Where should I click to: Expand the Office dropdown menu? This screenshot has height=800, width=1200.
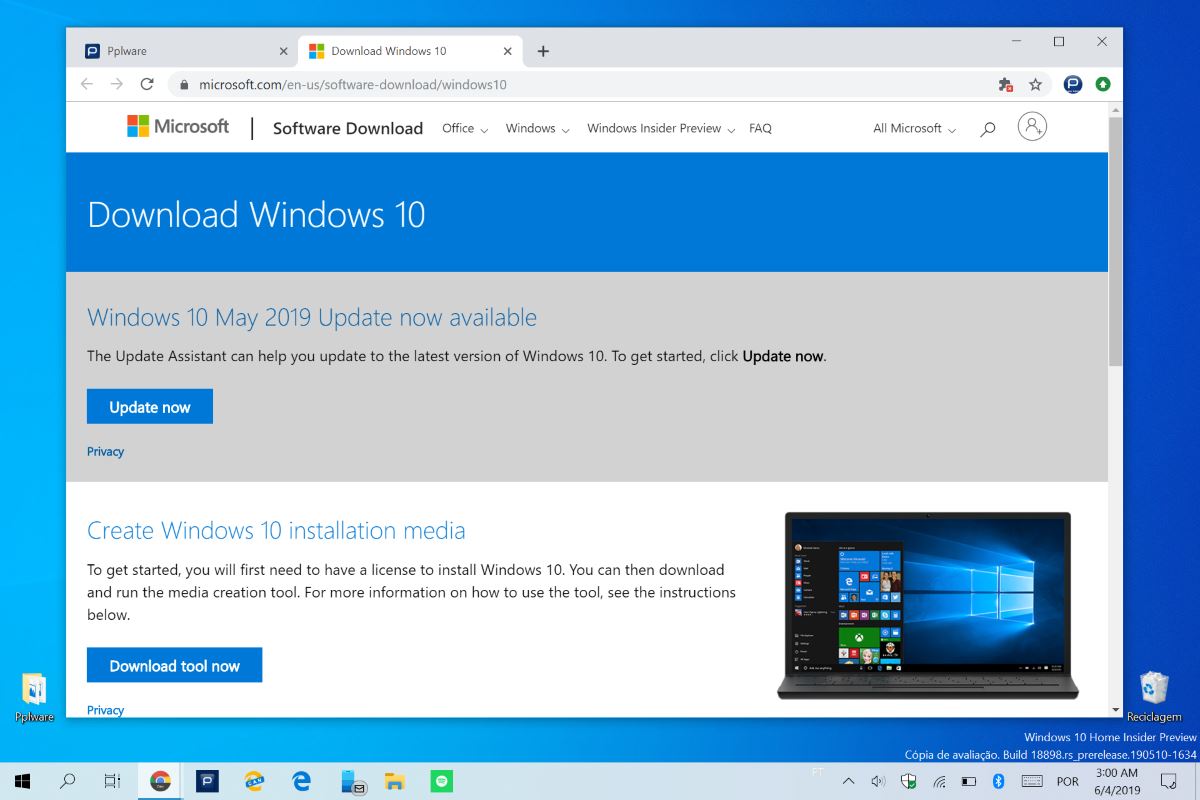click(x=464, y=128)
